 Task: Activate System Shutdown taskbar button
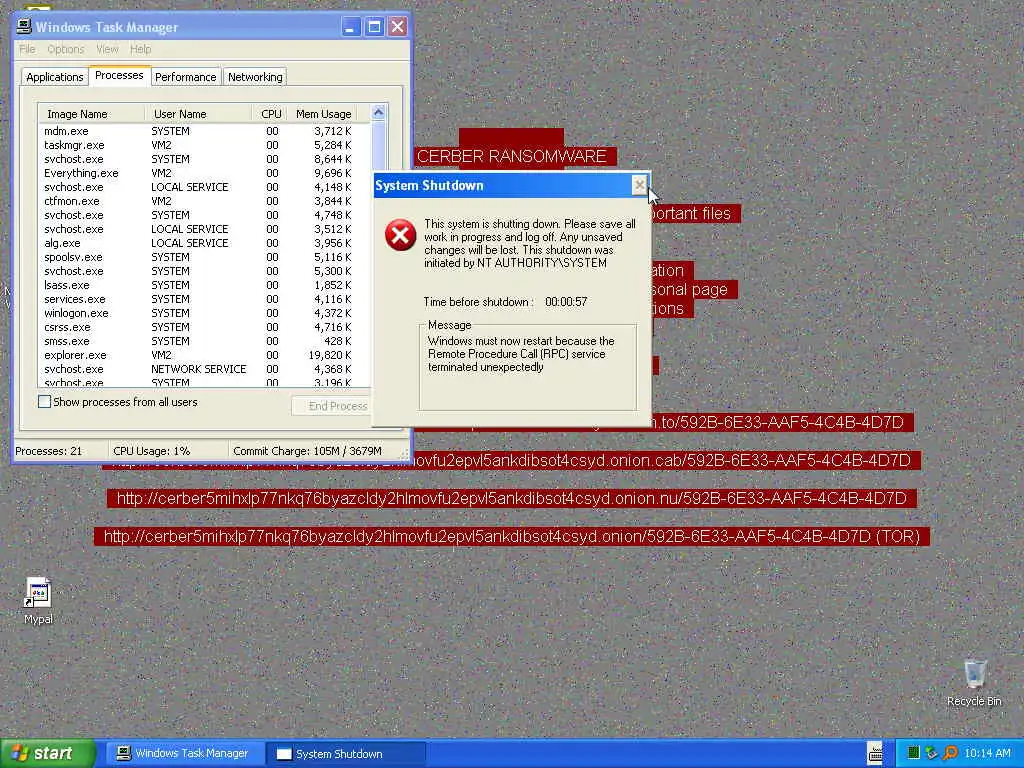(x=346, y=753)
